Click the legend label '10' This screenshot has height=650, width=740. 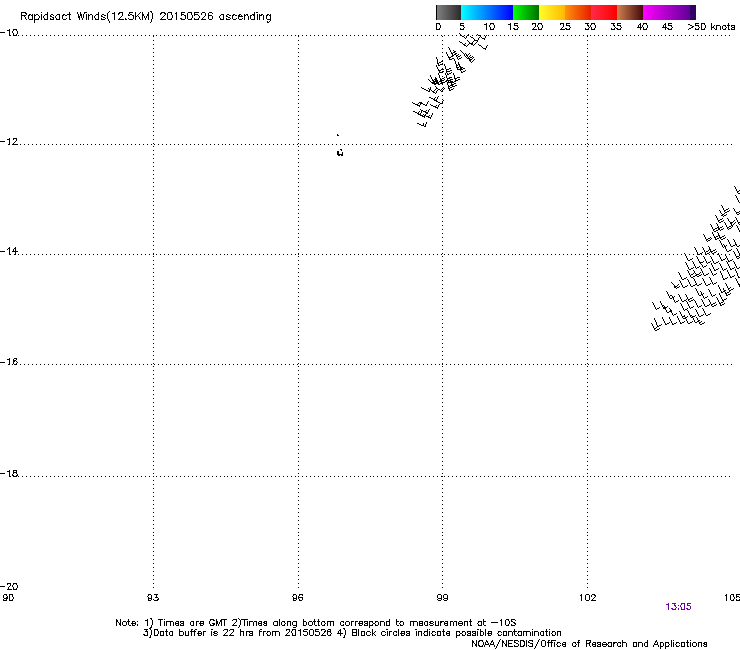tap(489, 27)
